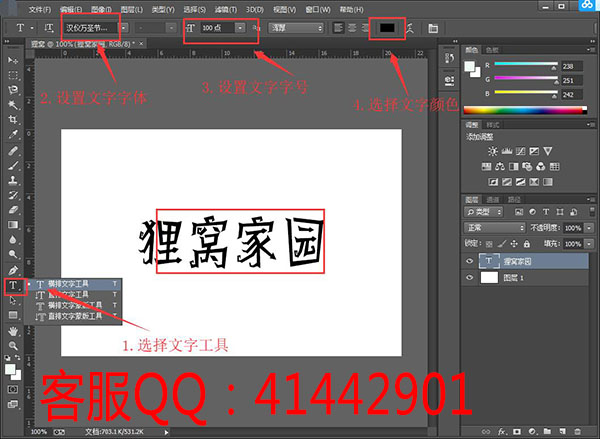The width and height of the screenshot is (600, 439).
Task: Toggle pixel layer filter
Action: coord(519,212)
